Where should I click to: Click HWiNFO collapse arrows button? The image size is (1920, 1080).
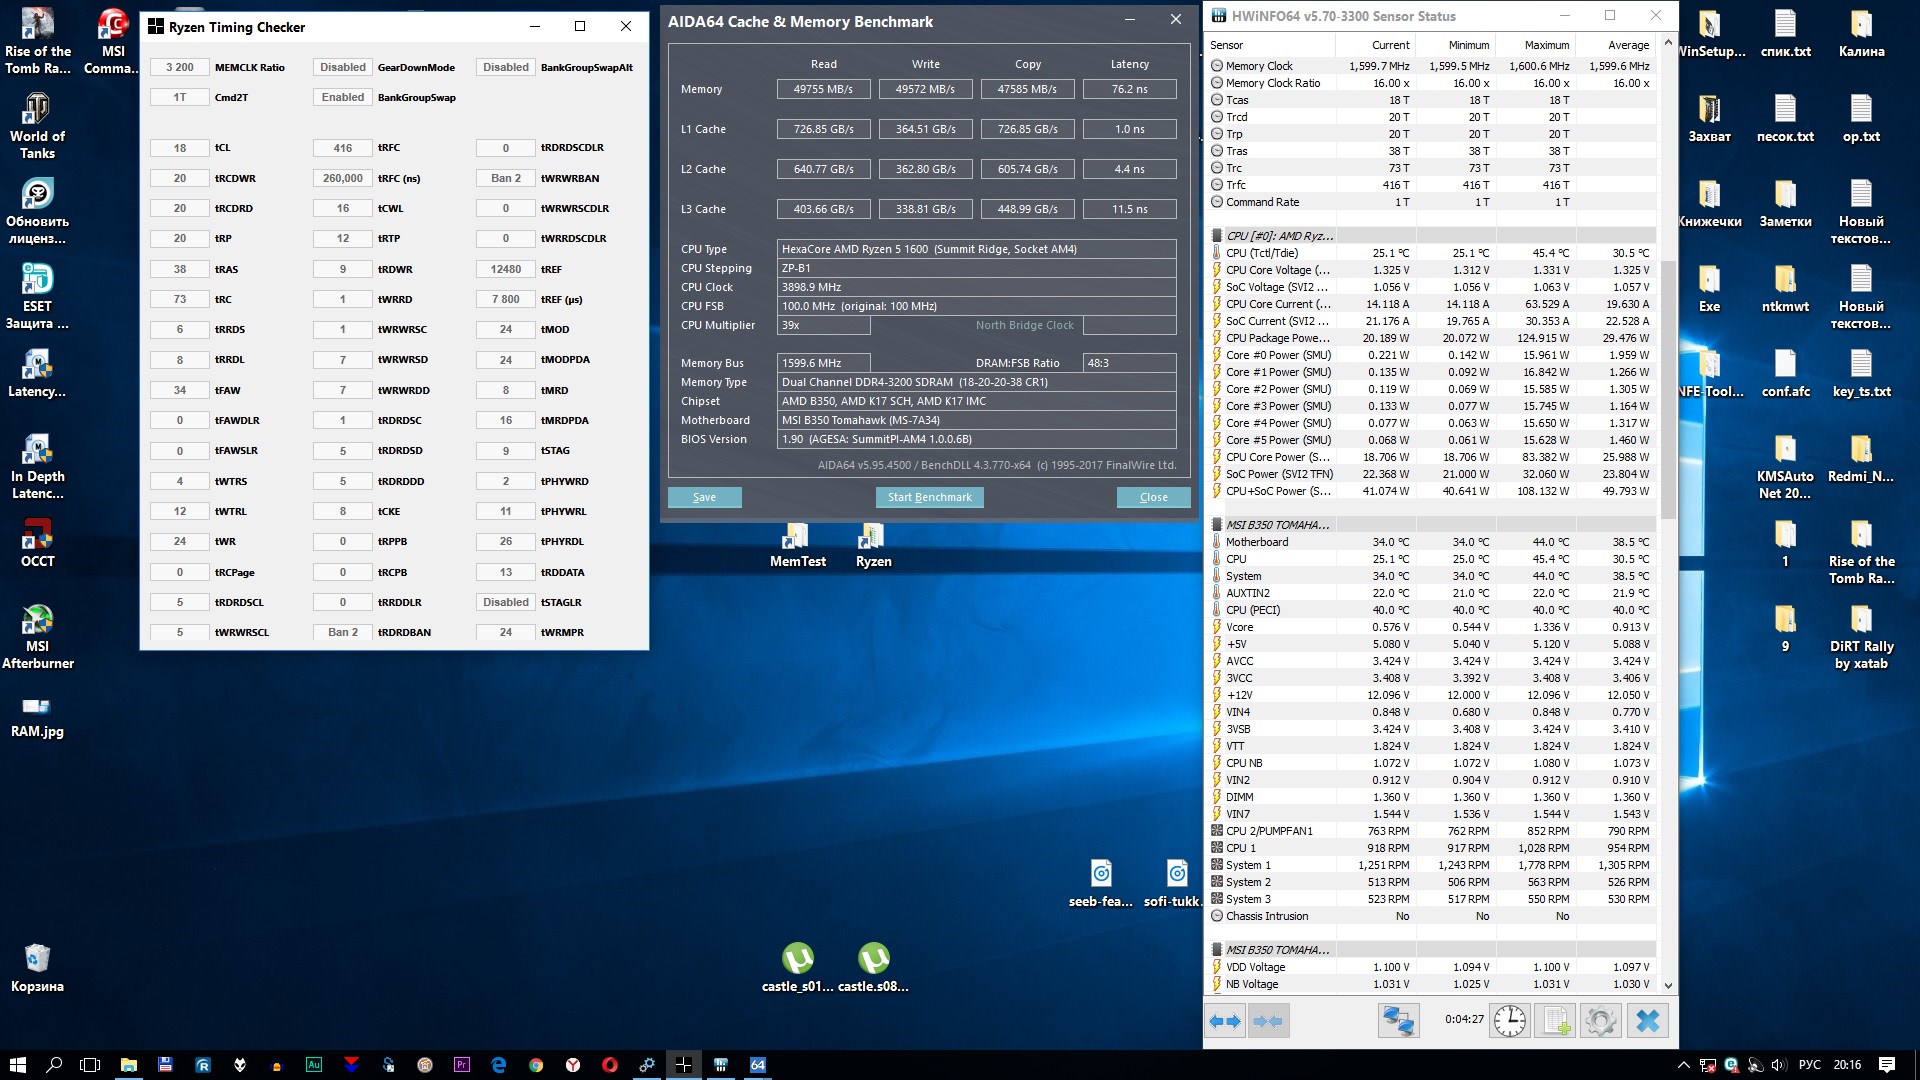[1268, 1021]
